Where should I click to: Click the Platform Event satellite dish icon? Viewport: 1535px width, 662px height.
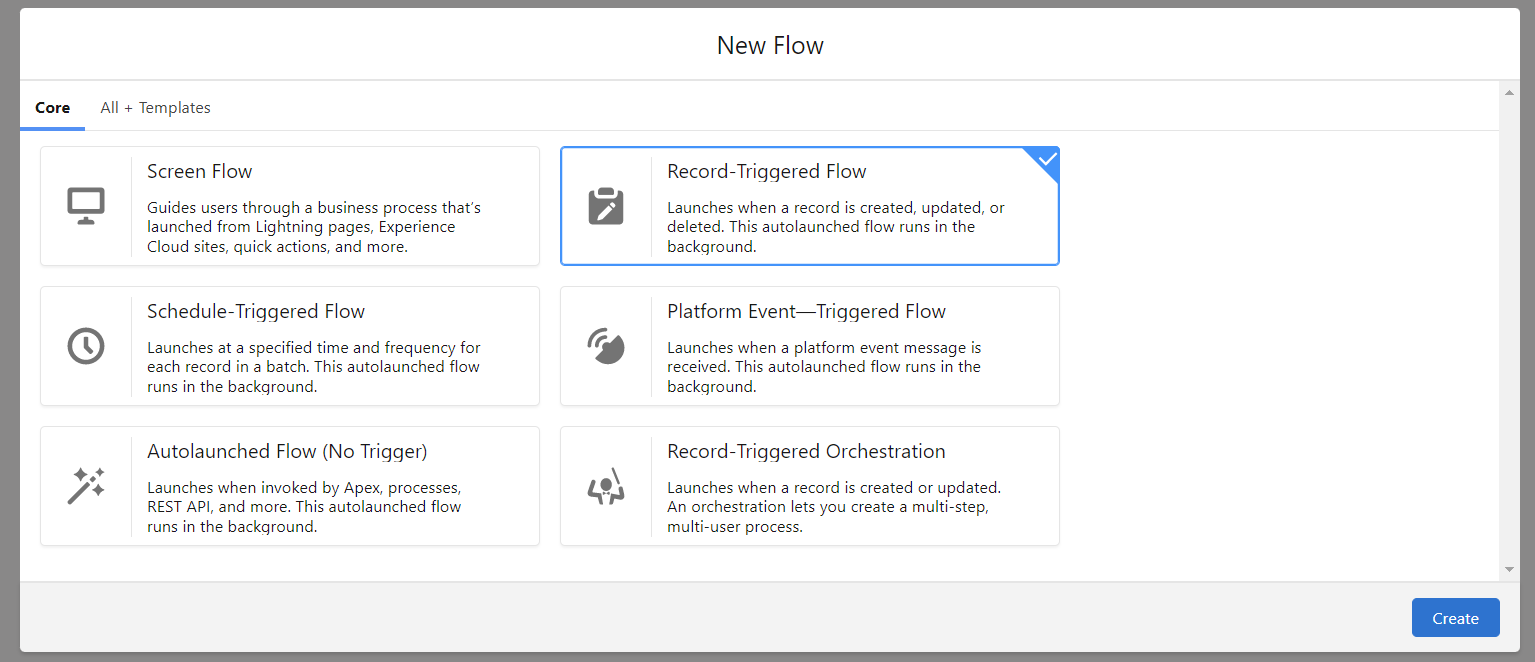point(606,346)
